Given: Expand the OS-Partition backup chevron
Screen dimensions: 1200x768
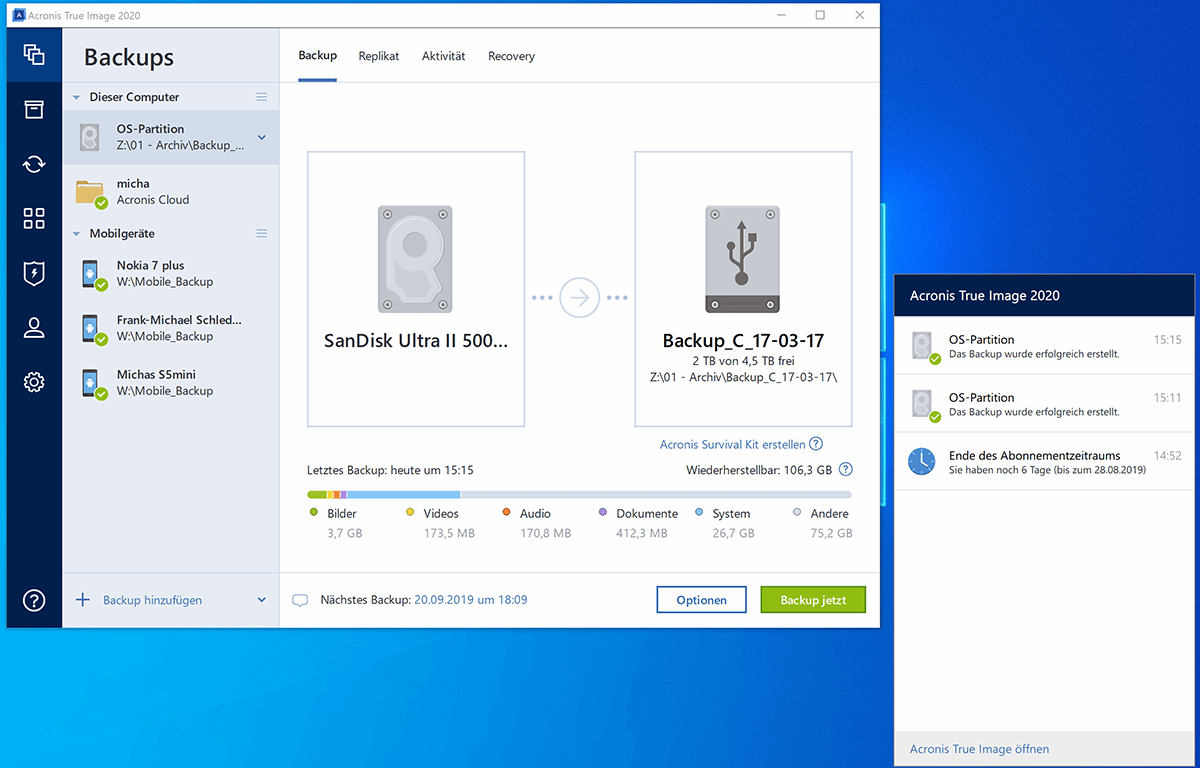Looking at the screenshot, I should click(x=262, y=138).
